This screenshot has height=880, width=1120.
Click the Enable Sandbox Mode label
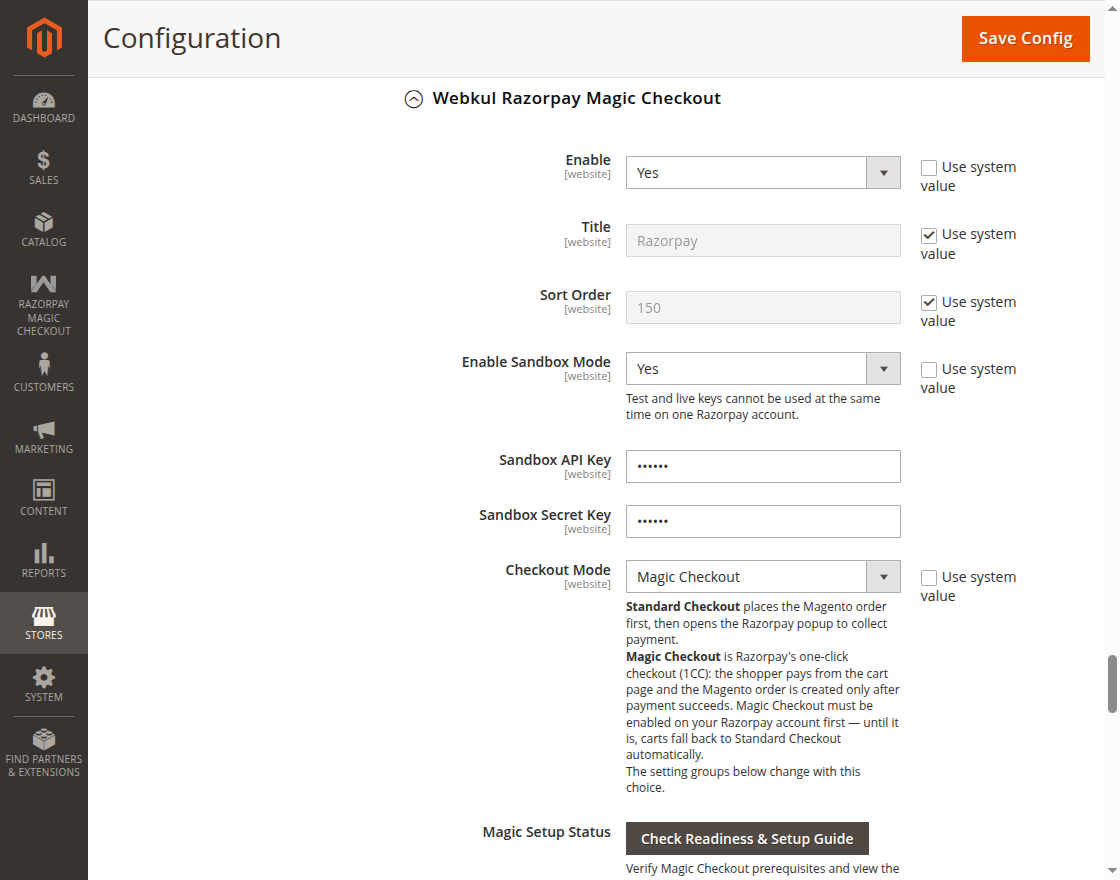coord(536,362)
